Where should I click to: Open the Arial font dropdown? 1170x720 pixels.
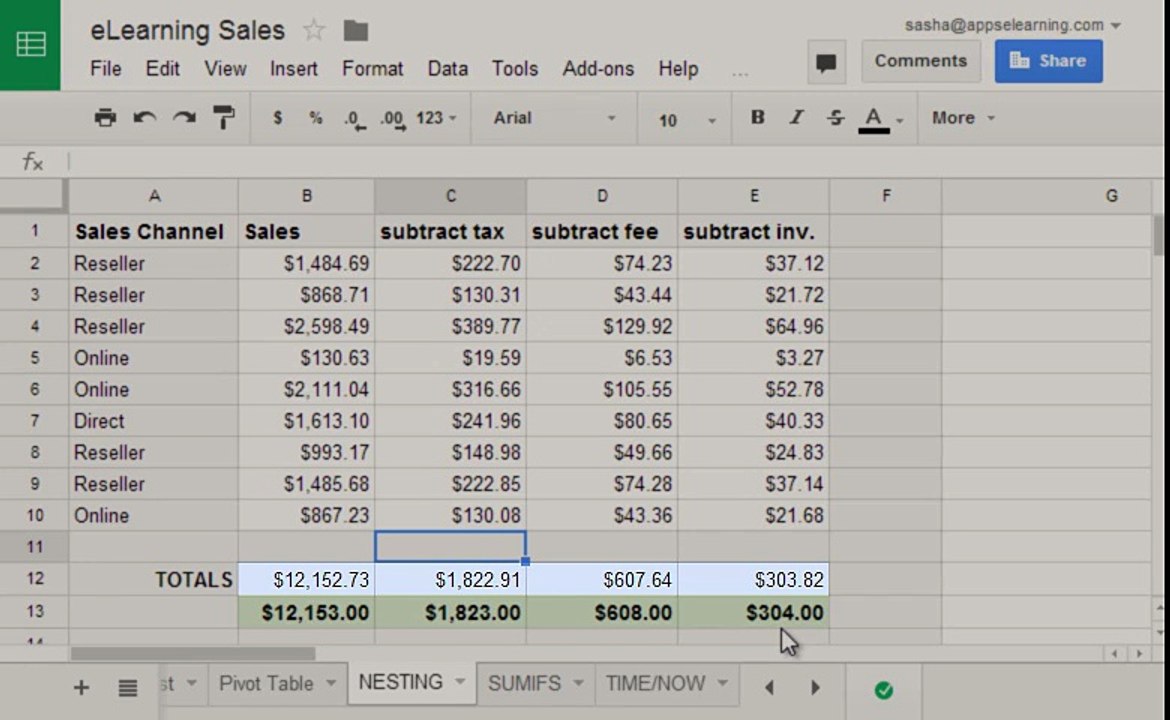coord(554,118)
